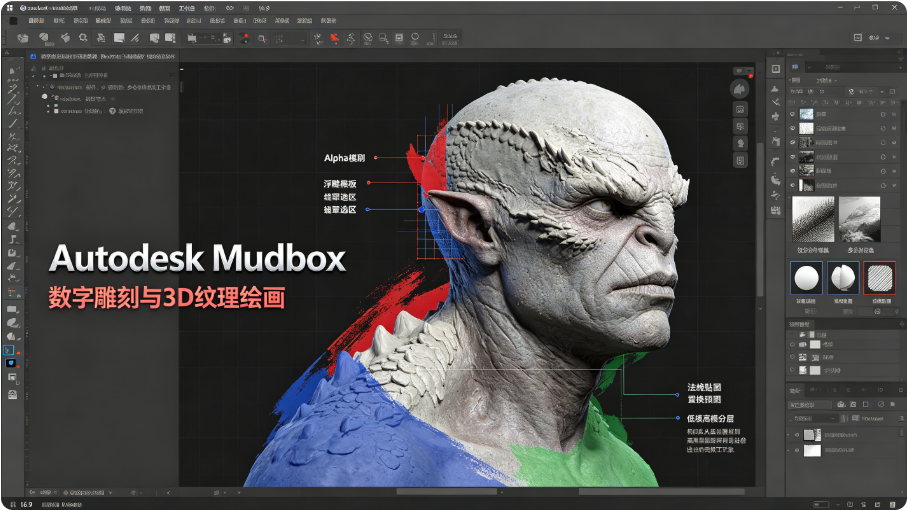Click the circular icon in the bottom-right status bar

850,505
